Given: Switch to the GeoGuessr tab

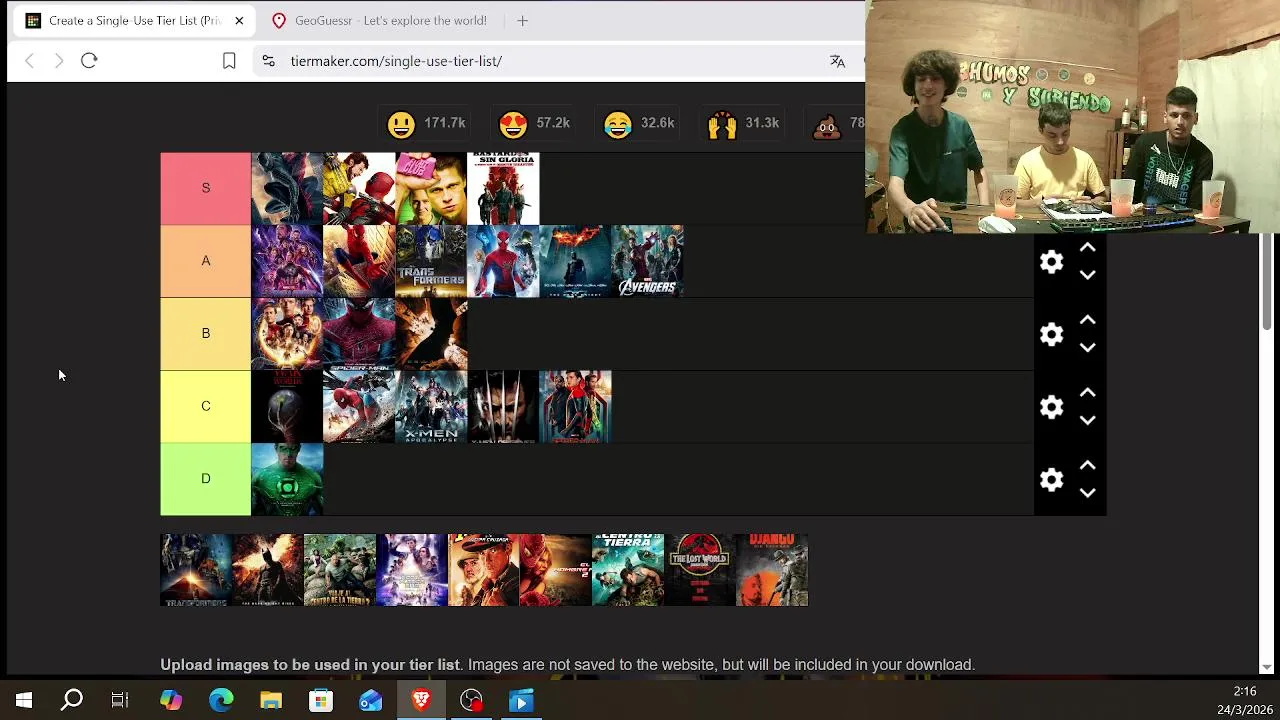Looking at the screenshot, I should click(380, 20).
